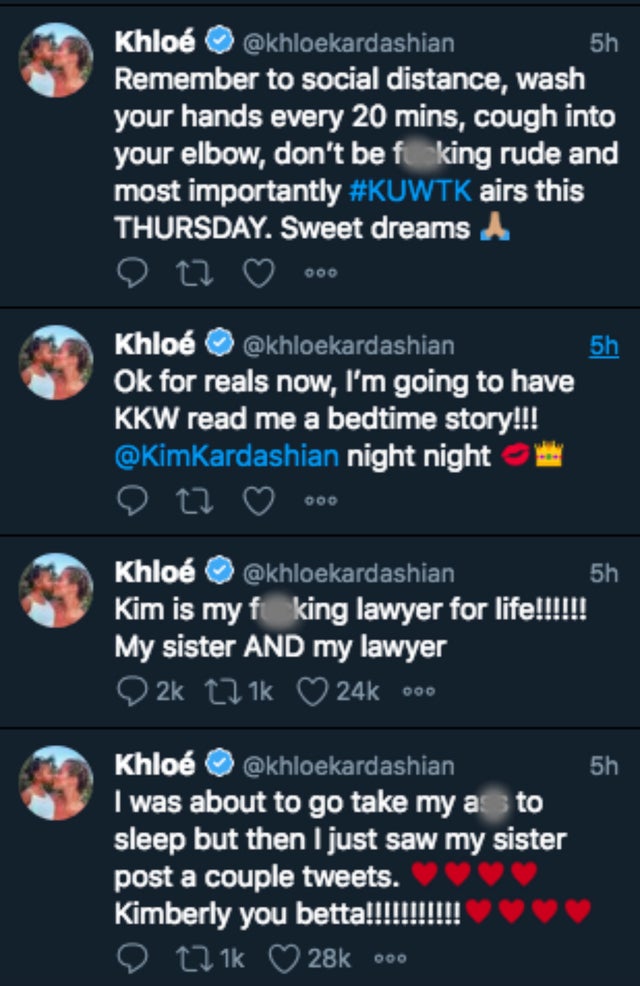640x986 pixels.
Task: Reply to the Kimberly you betta tweet
Action: pyautogui.click(x=131, y=957)
